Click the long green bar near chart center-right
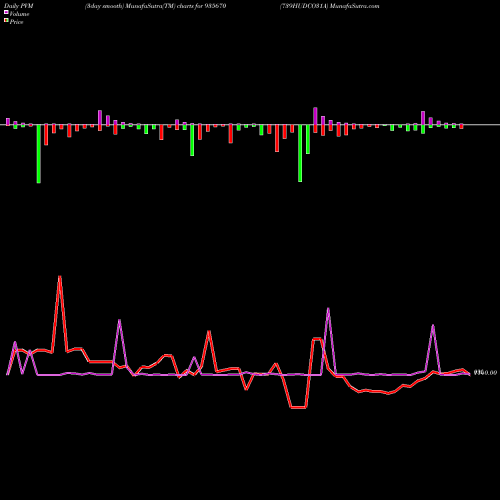This screenshot has height=500, width=500. click(x=300, y=153)
